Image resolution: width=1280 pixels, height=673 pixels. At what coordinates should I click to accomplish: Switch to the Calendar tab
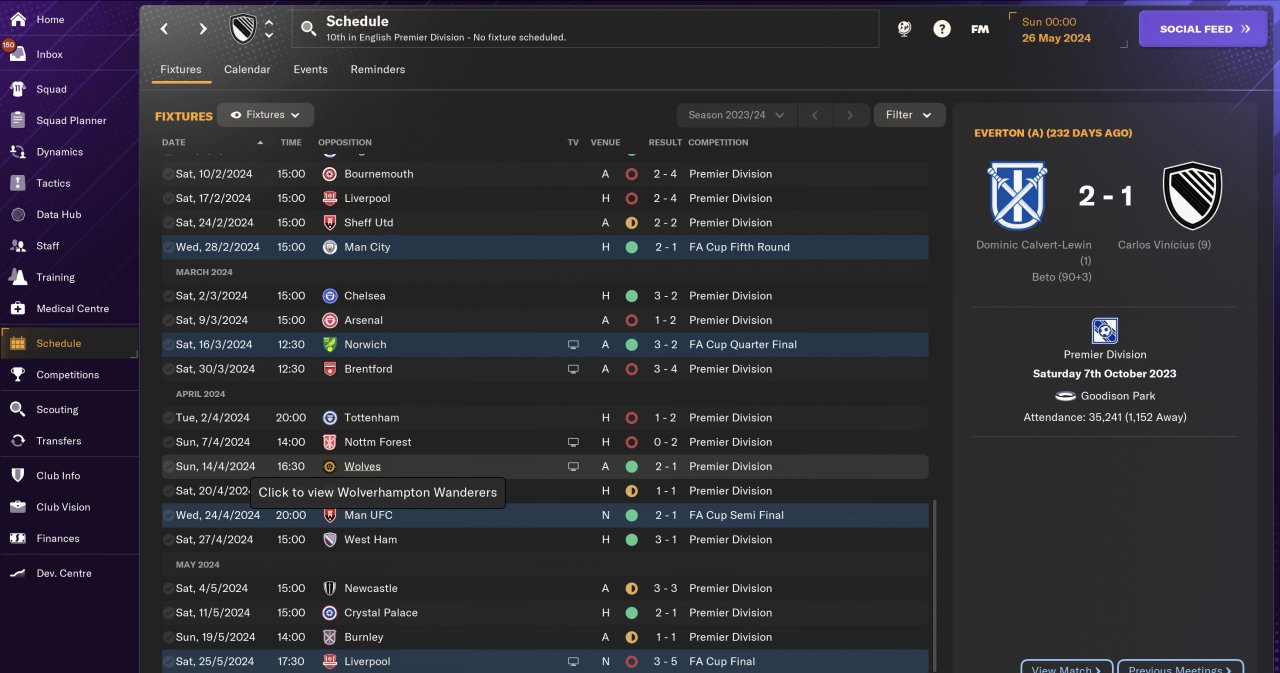point(247,70)
